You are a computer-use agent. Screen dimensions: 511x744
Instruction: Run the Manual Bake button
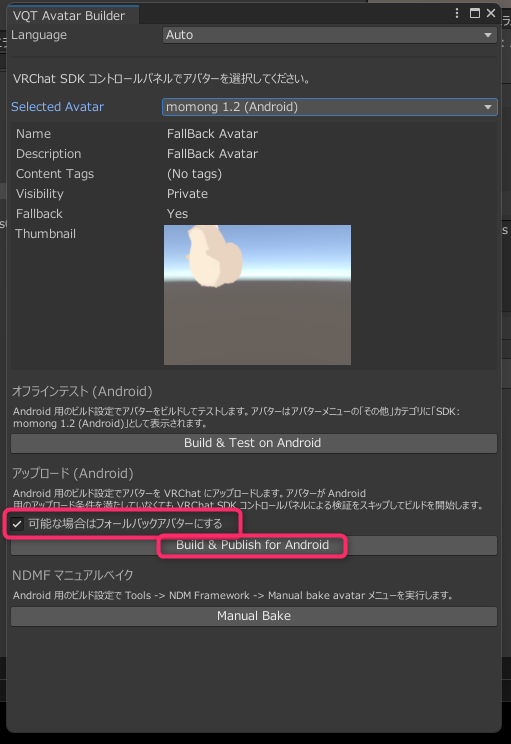pos(254,616)
